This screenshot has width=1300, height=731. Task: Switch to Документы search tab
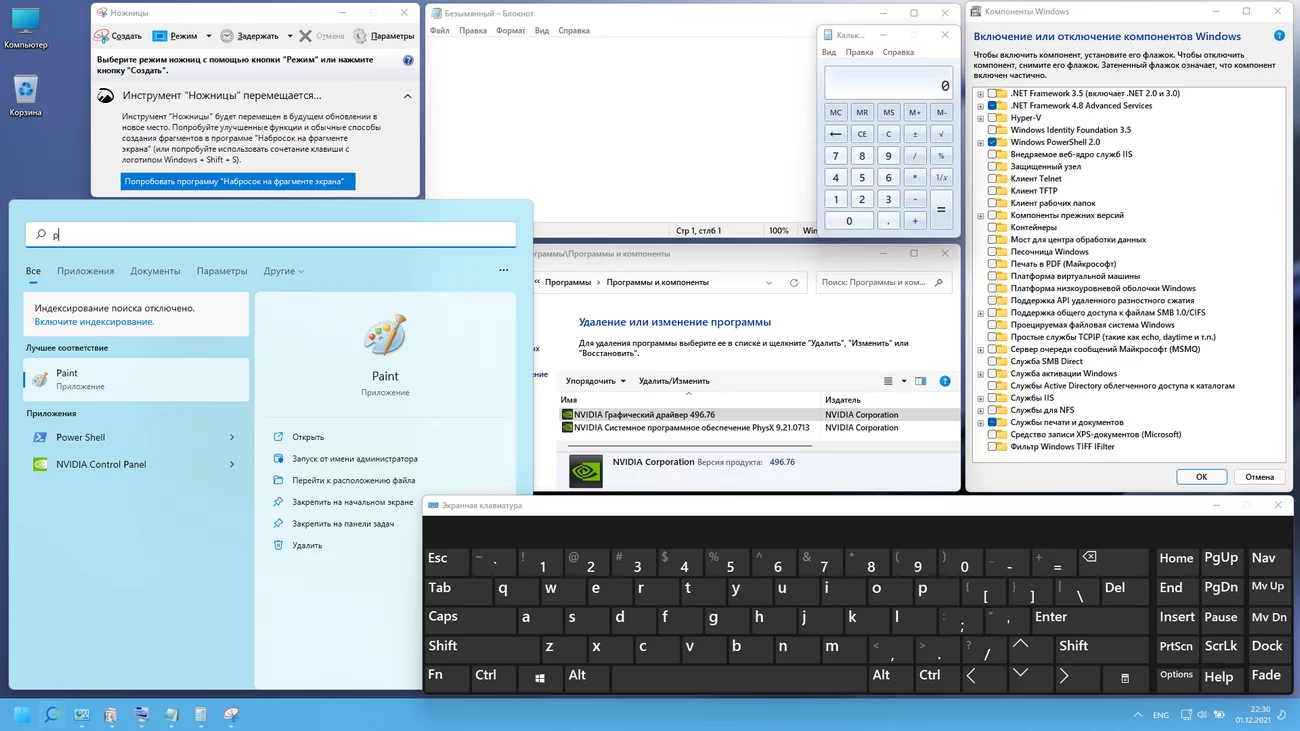pyautogui.click(x=155, y=271)
